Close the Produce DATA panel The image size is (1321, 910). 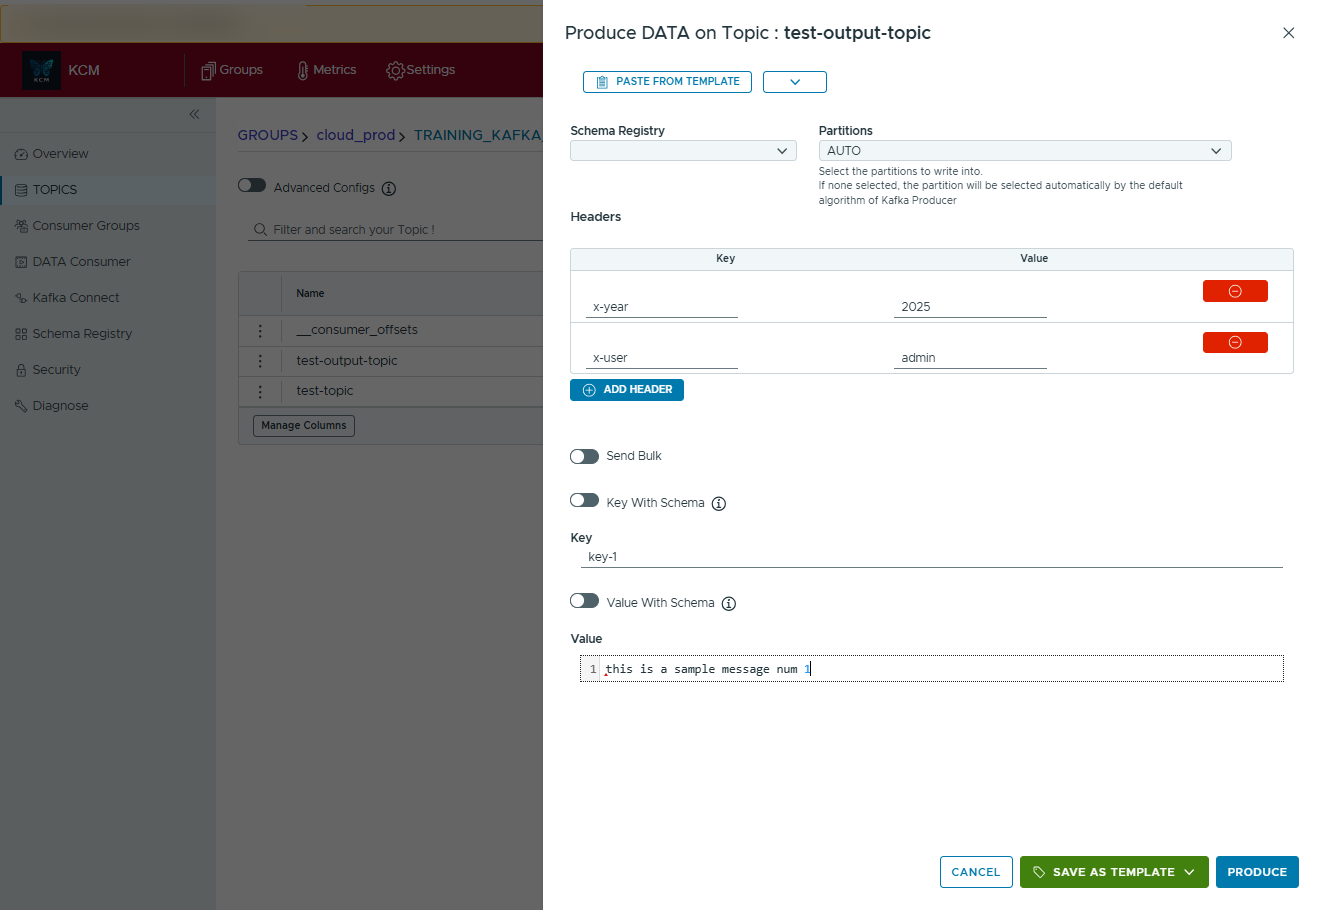point(1288,33)
